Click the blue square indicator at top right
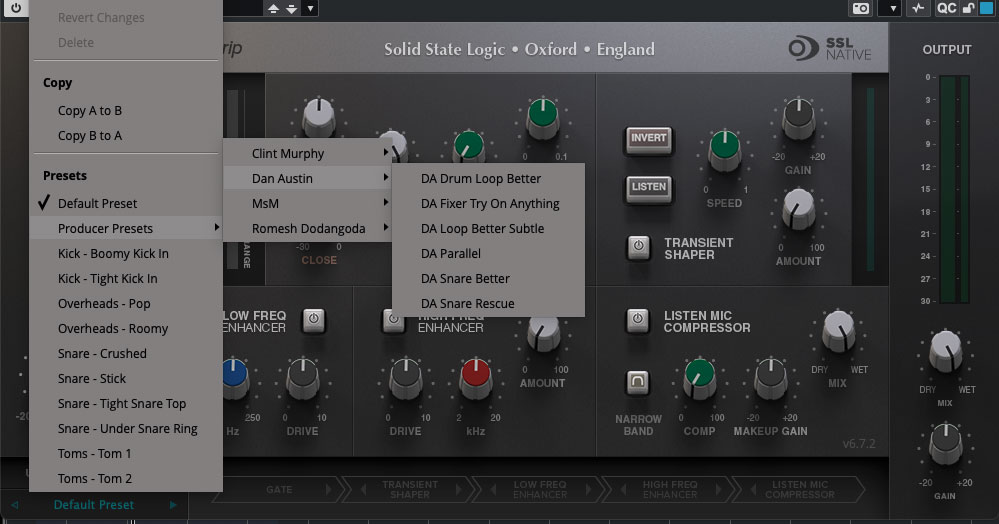This screenshot has height=524, width=999. pyautogui.click(x=985, y=8)
